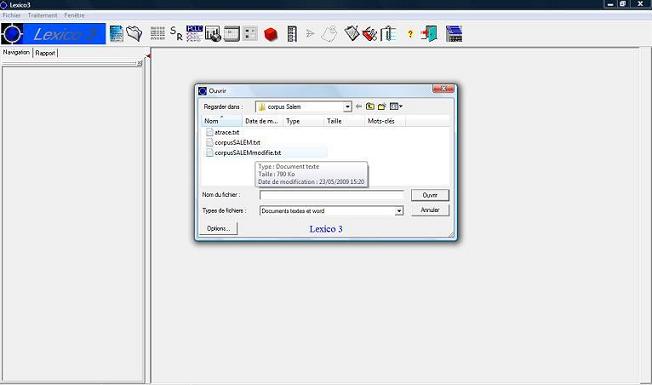652x385 pixels.
Task: Click the exit door icon
Action: click(429, 34)
